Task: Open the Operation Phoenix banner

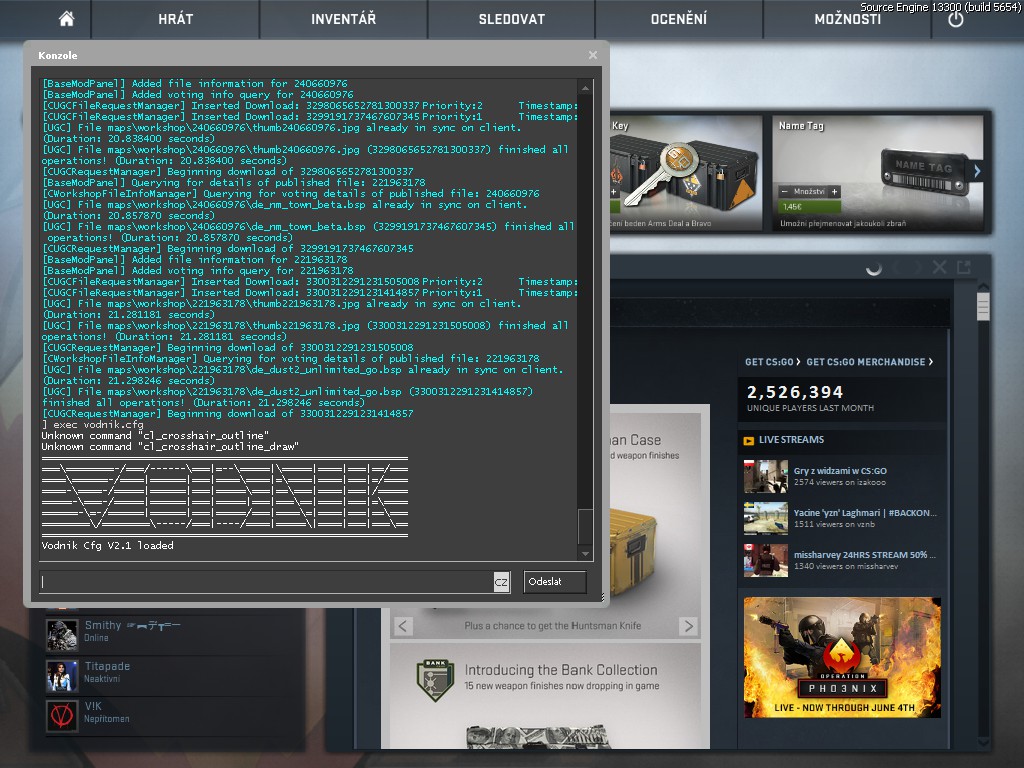Action: (842, 657)
